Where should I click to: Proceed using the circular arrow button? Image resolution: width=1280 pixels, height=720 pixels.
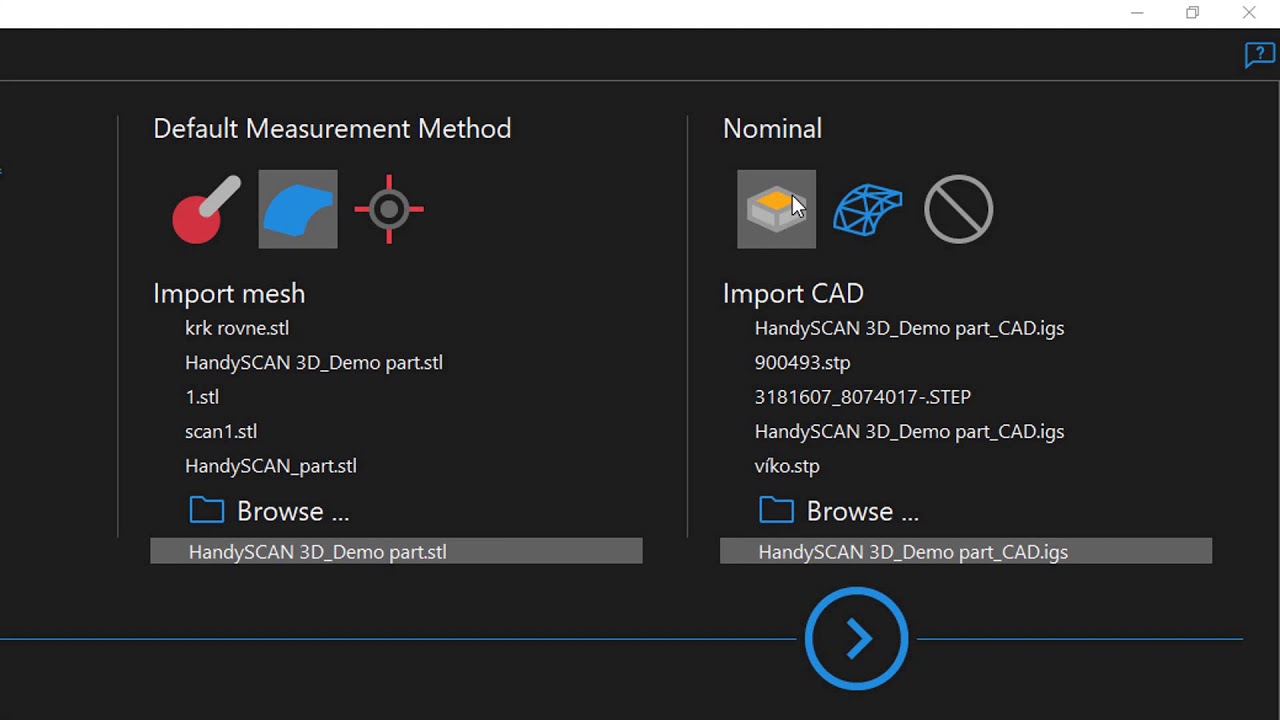pos(856,638)
